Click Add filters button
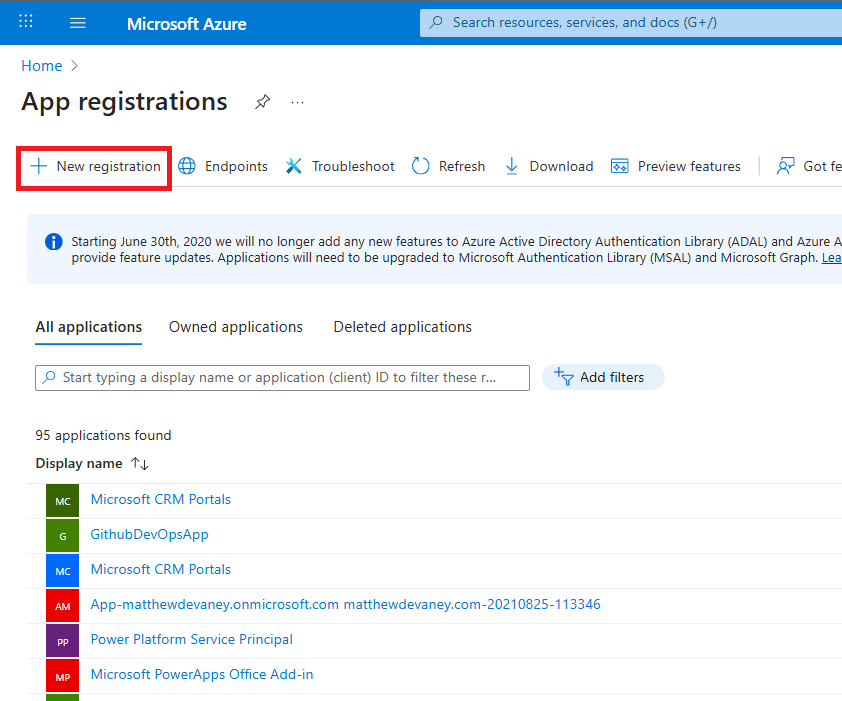The height and width of the screenshot is (701, 842). tap(603, 377)
